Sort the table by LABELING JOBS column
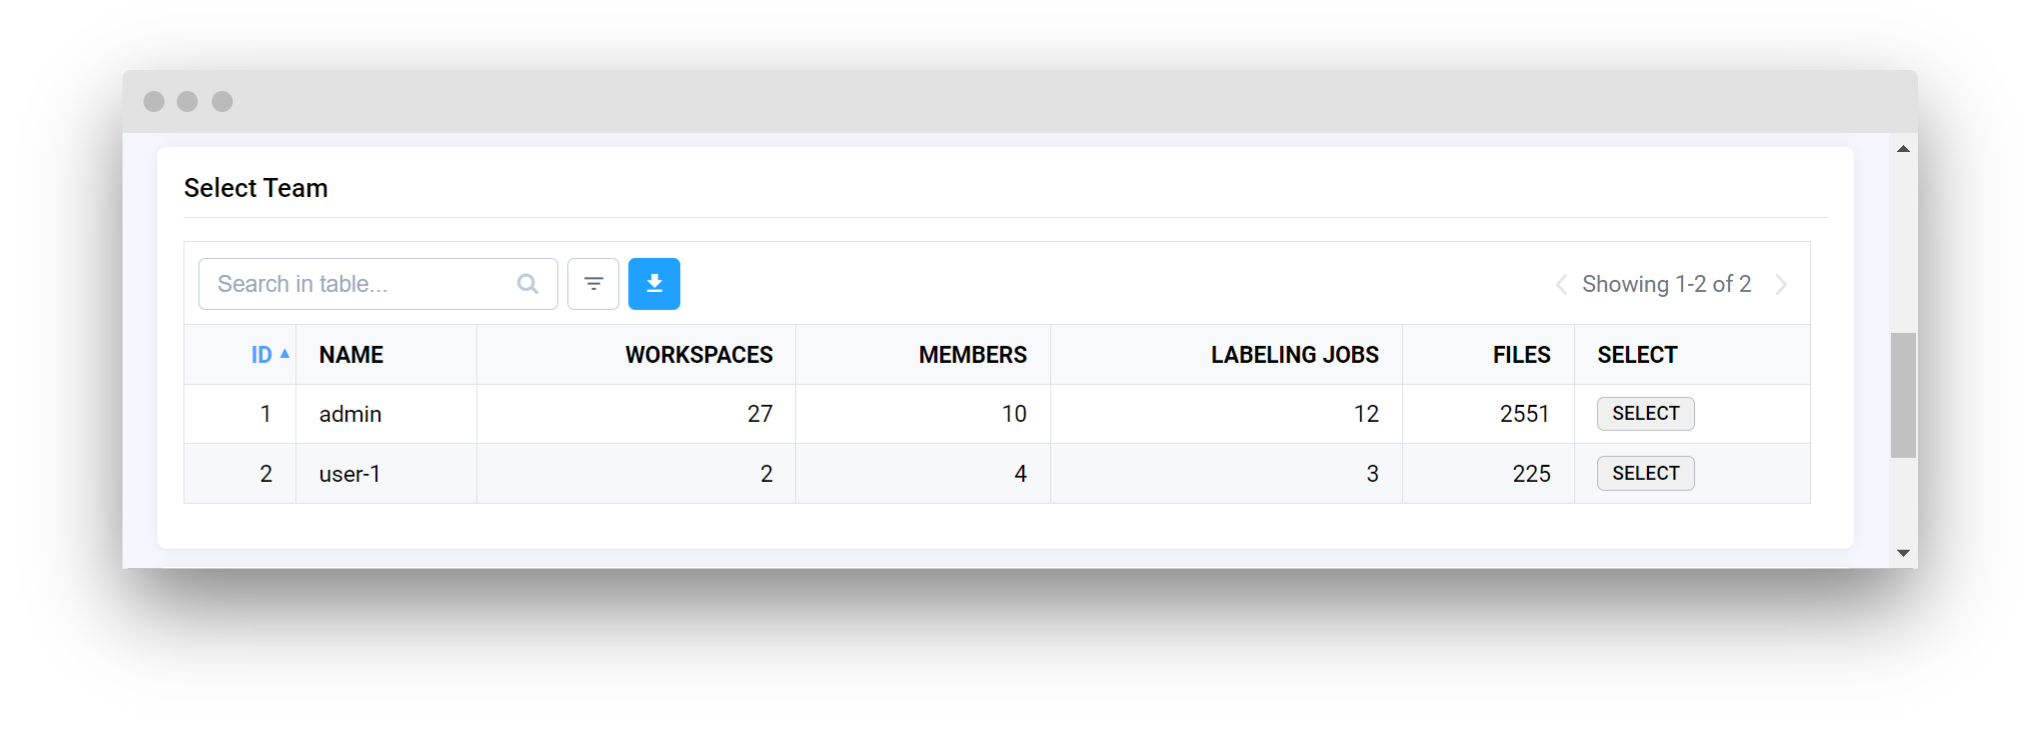2040x743 pixels. tap(1295, 354)
